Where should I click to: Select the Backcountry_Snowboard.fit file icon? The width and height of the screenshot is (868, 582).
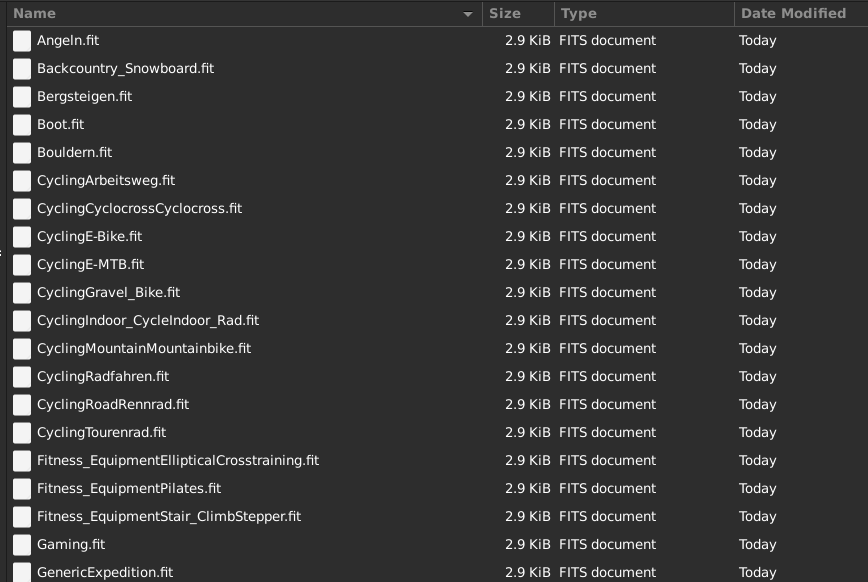(x=22, y=69)
